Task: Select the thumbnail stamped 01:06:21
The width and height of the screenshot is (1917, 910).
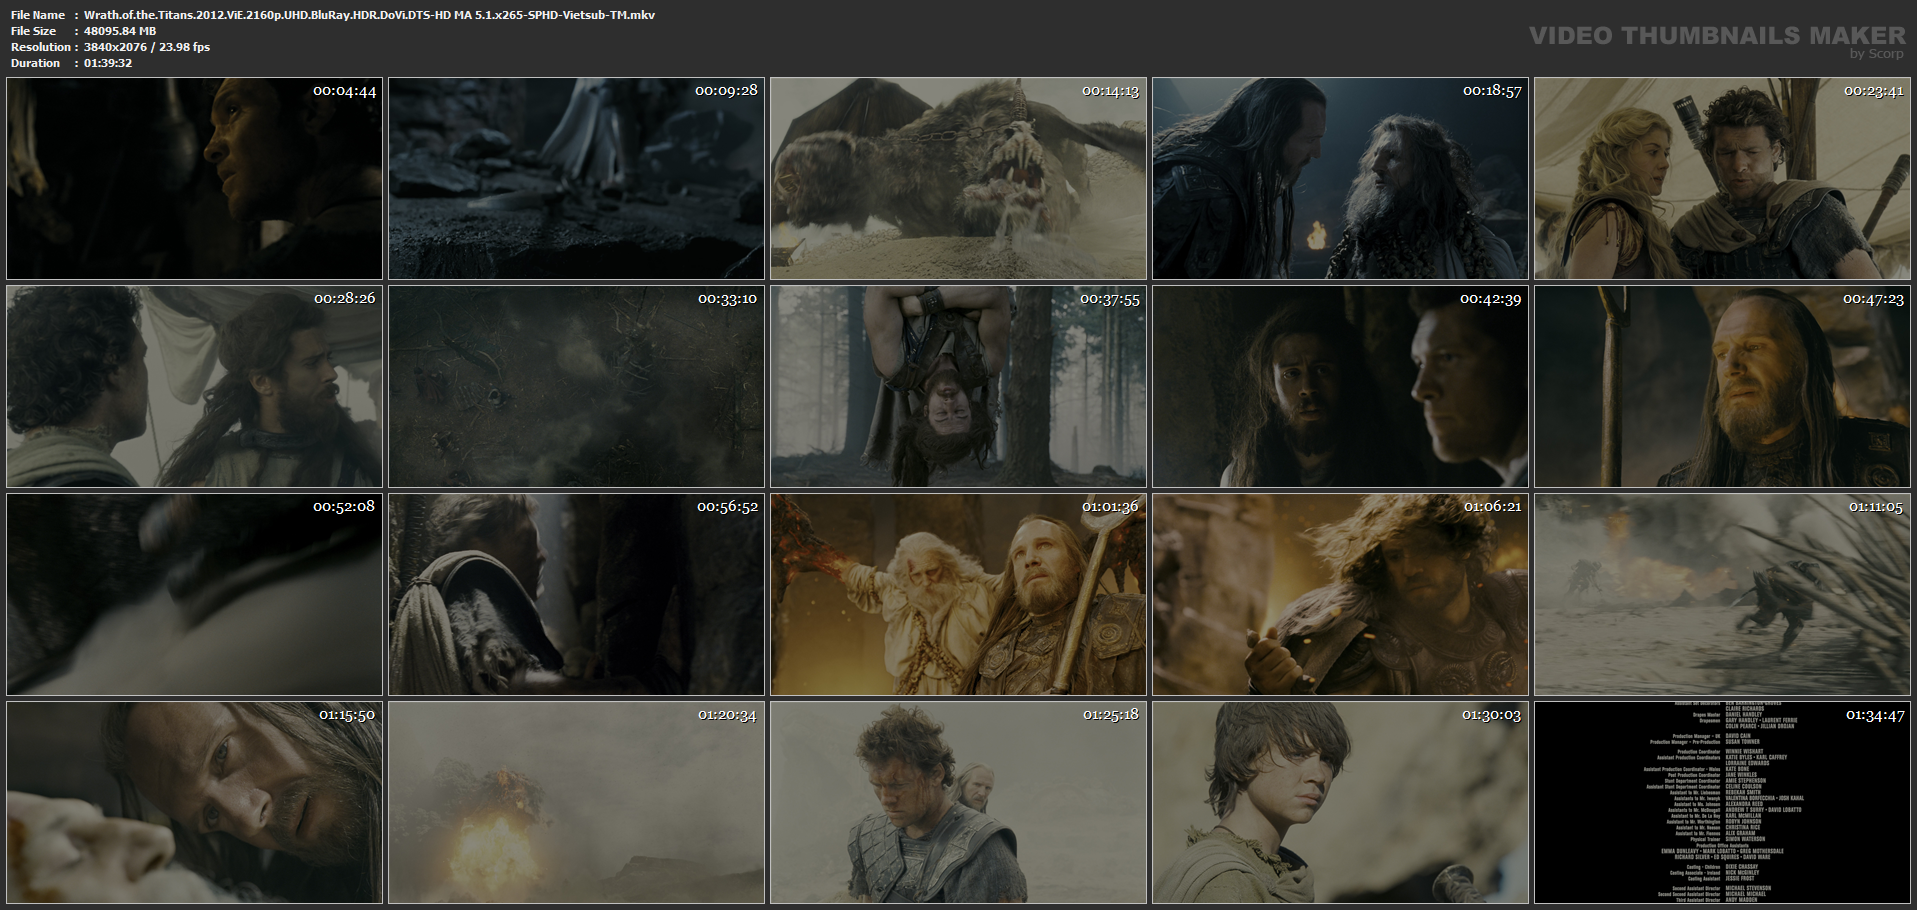Action: click(1340, 595)
